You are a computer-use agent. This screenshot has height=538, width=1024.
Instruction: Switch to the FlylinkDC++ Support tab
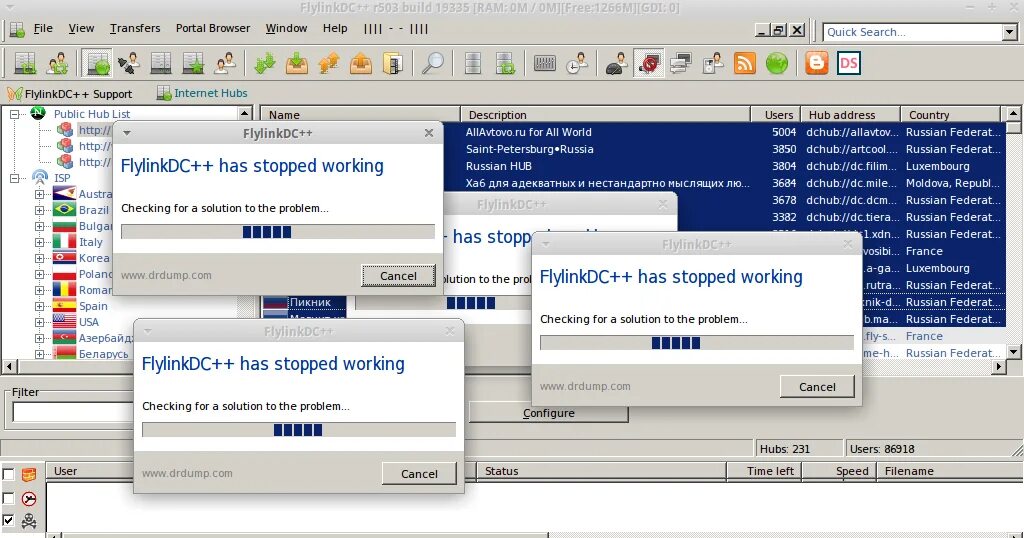coord(69,94)
